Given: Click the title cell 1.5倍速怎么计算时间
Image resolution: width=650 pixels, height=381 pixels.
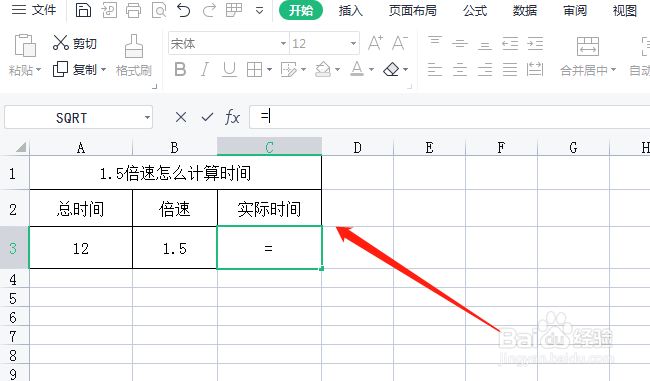Looking at the screenshot, I should tap(175, 173).
